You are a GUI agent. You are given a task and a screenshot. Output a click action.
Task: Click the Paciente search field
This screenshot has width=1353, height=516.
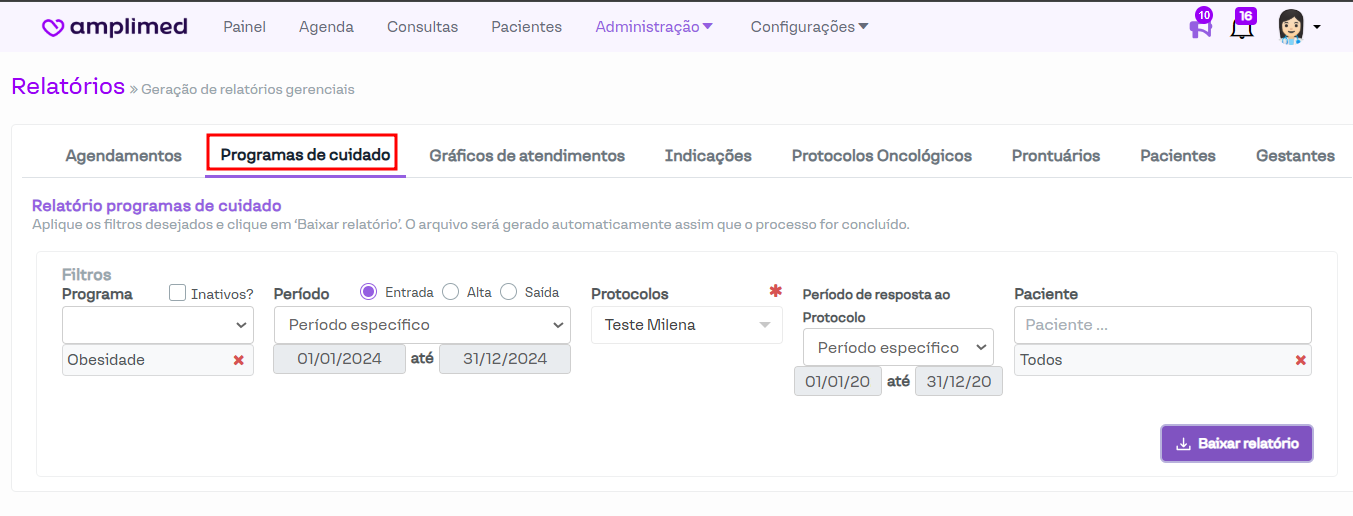1162,325
